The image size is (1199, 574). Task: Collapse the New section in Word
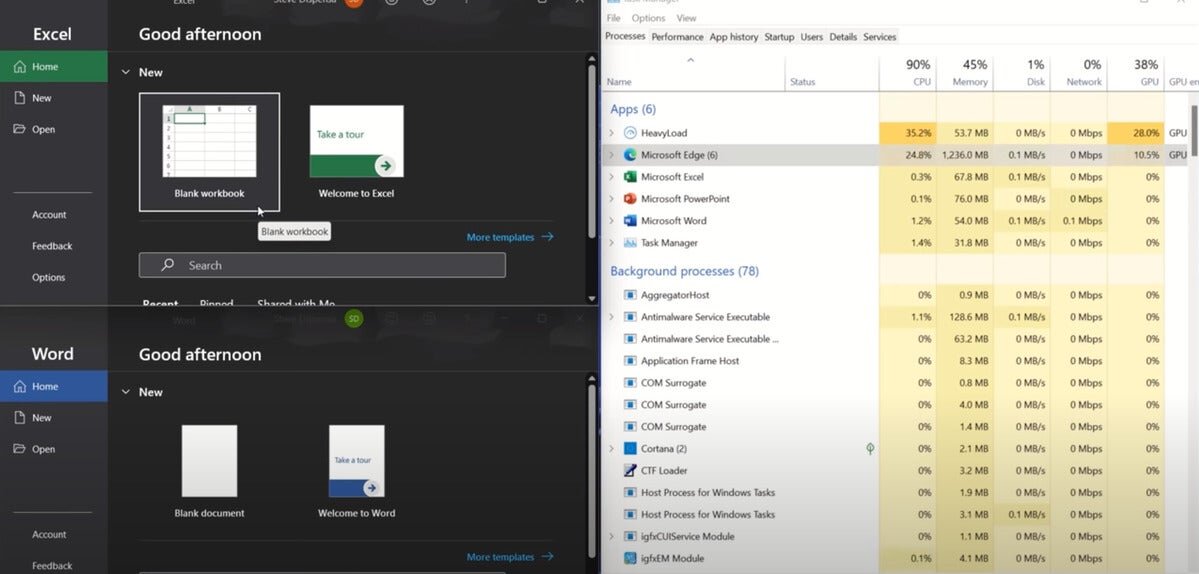125,392
